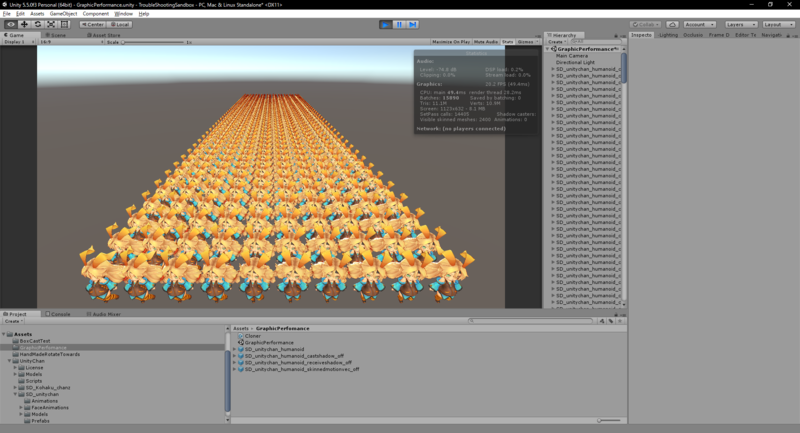Open the Project Create dropdown
Screen dimensions: 800x433
coord(13,321)
